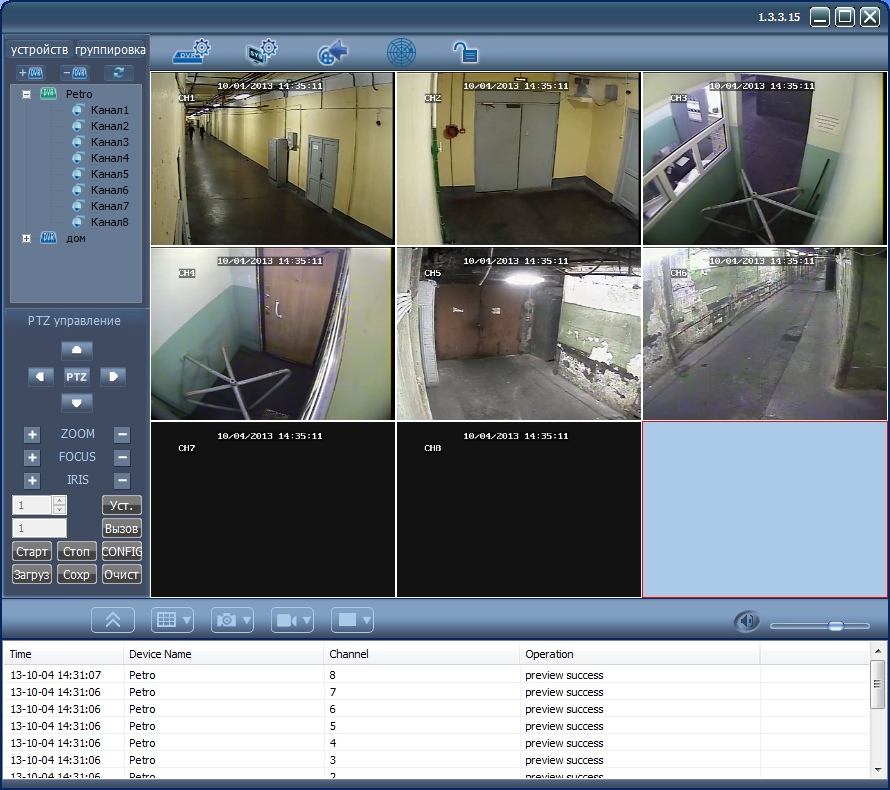Click the CONFIG button
Viewport: 890px width, 790px height.
pyautogui.click(x=121, y=551)
